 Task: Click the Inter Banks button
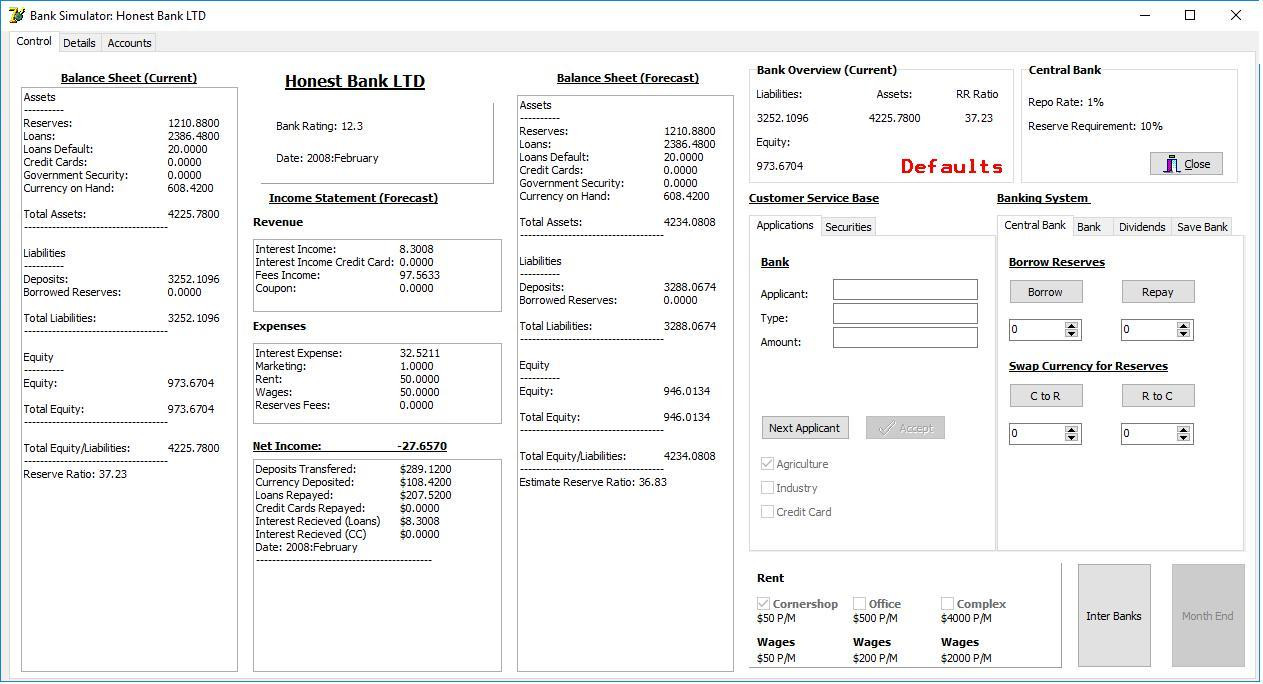coord(1113,616)
